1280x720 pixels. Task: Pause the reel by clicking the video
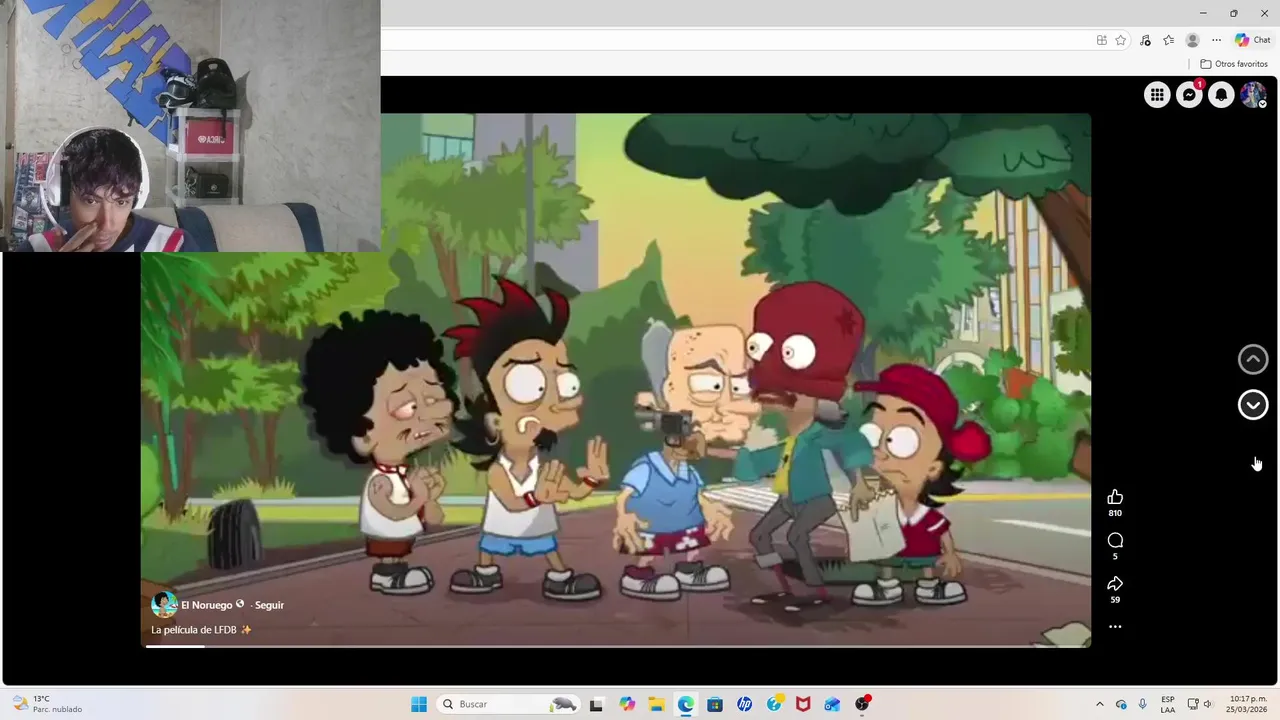616,380
